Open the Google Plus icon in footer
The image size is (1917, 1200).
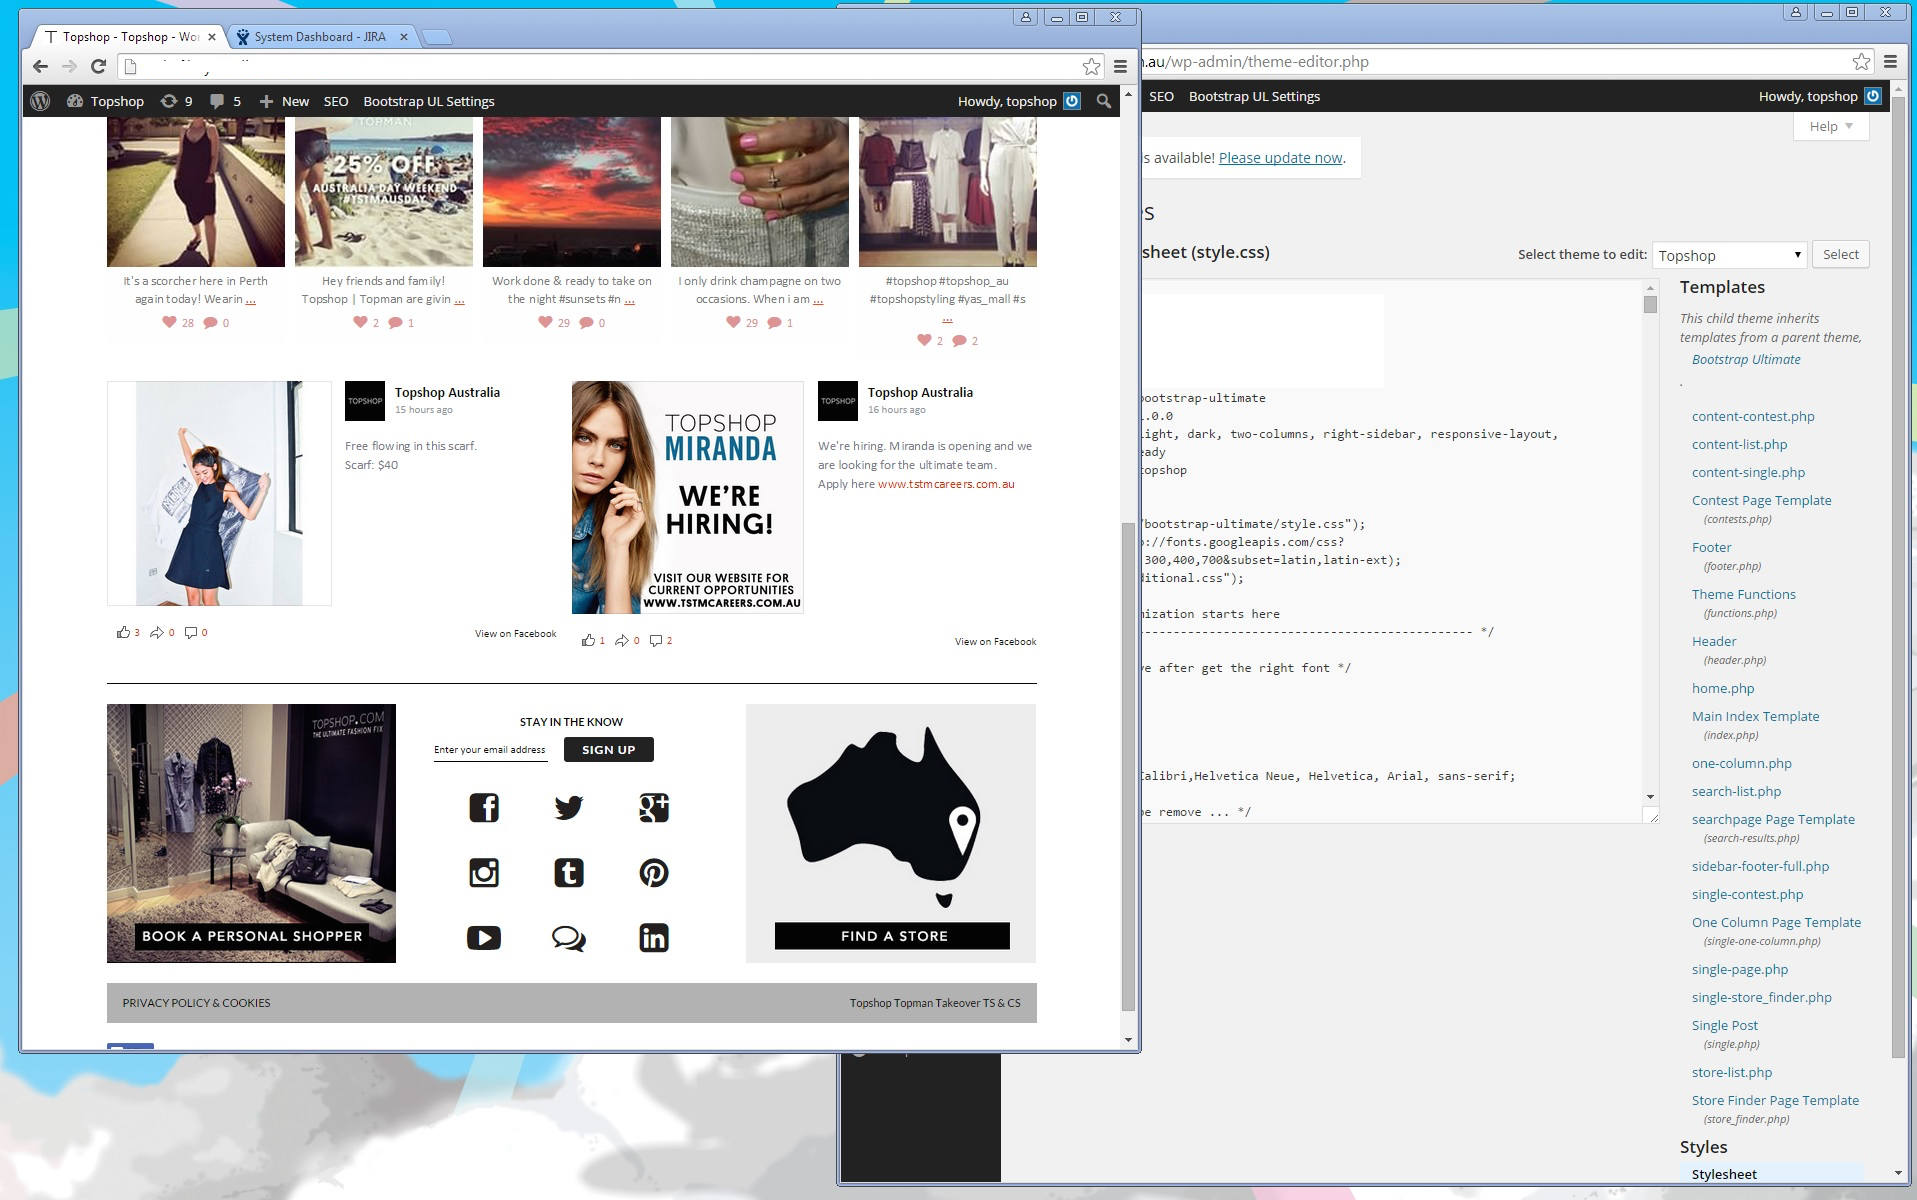[654, 807]
